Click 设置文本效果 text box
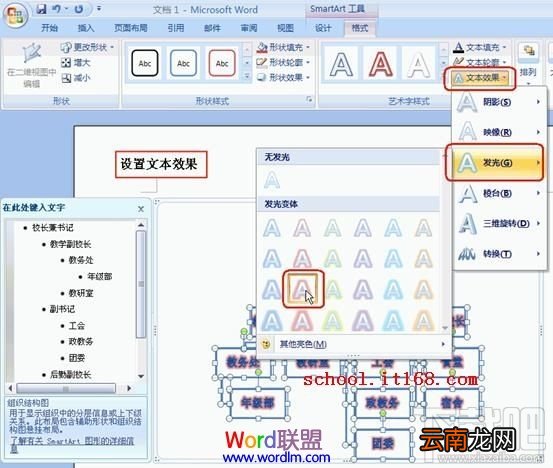 pos(161,164)
